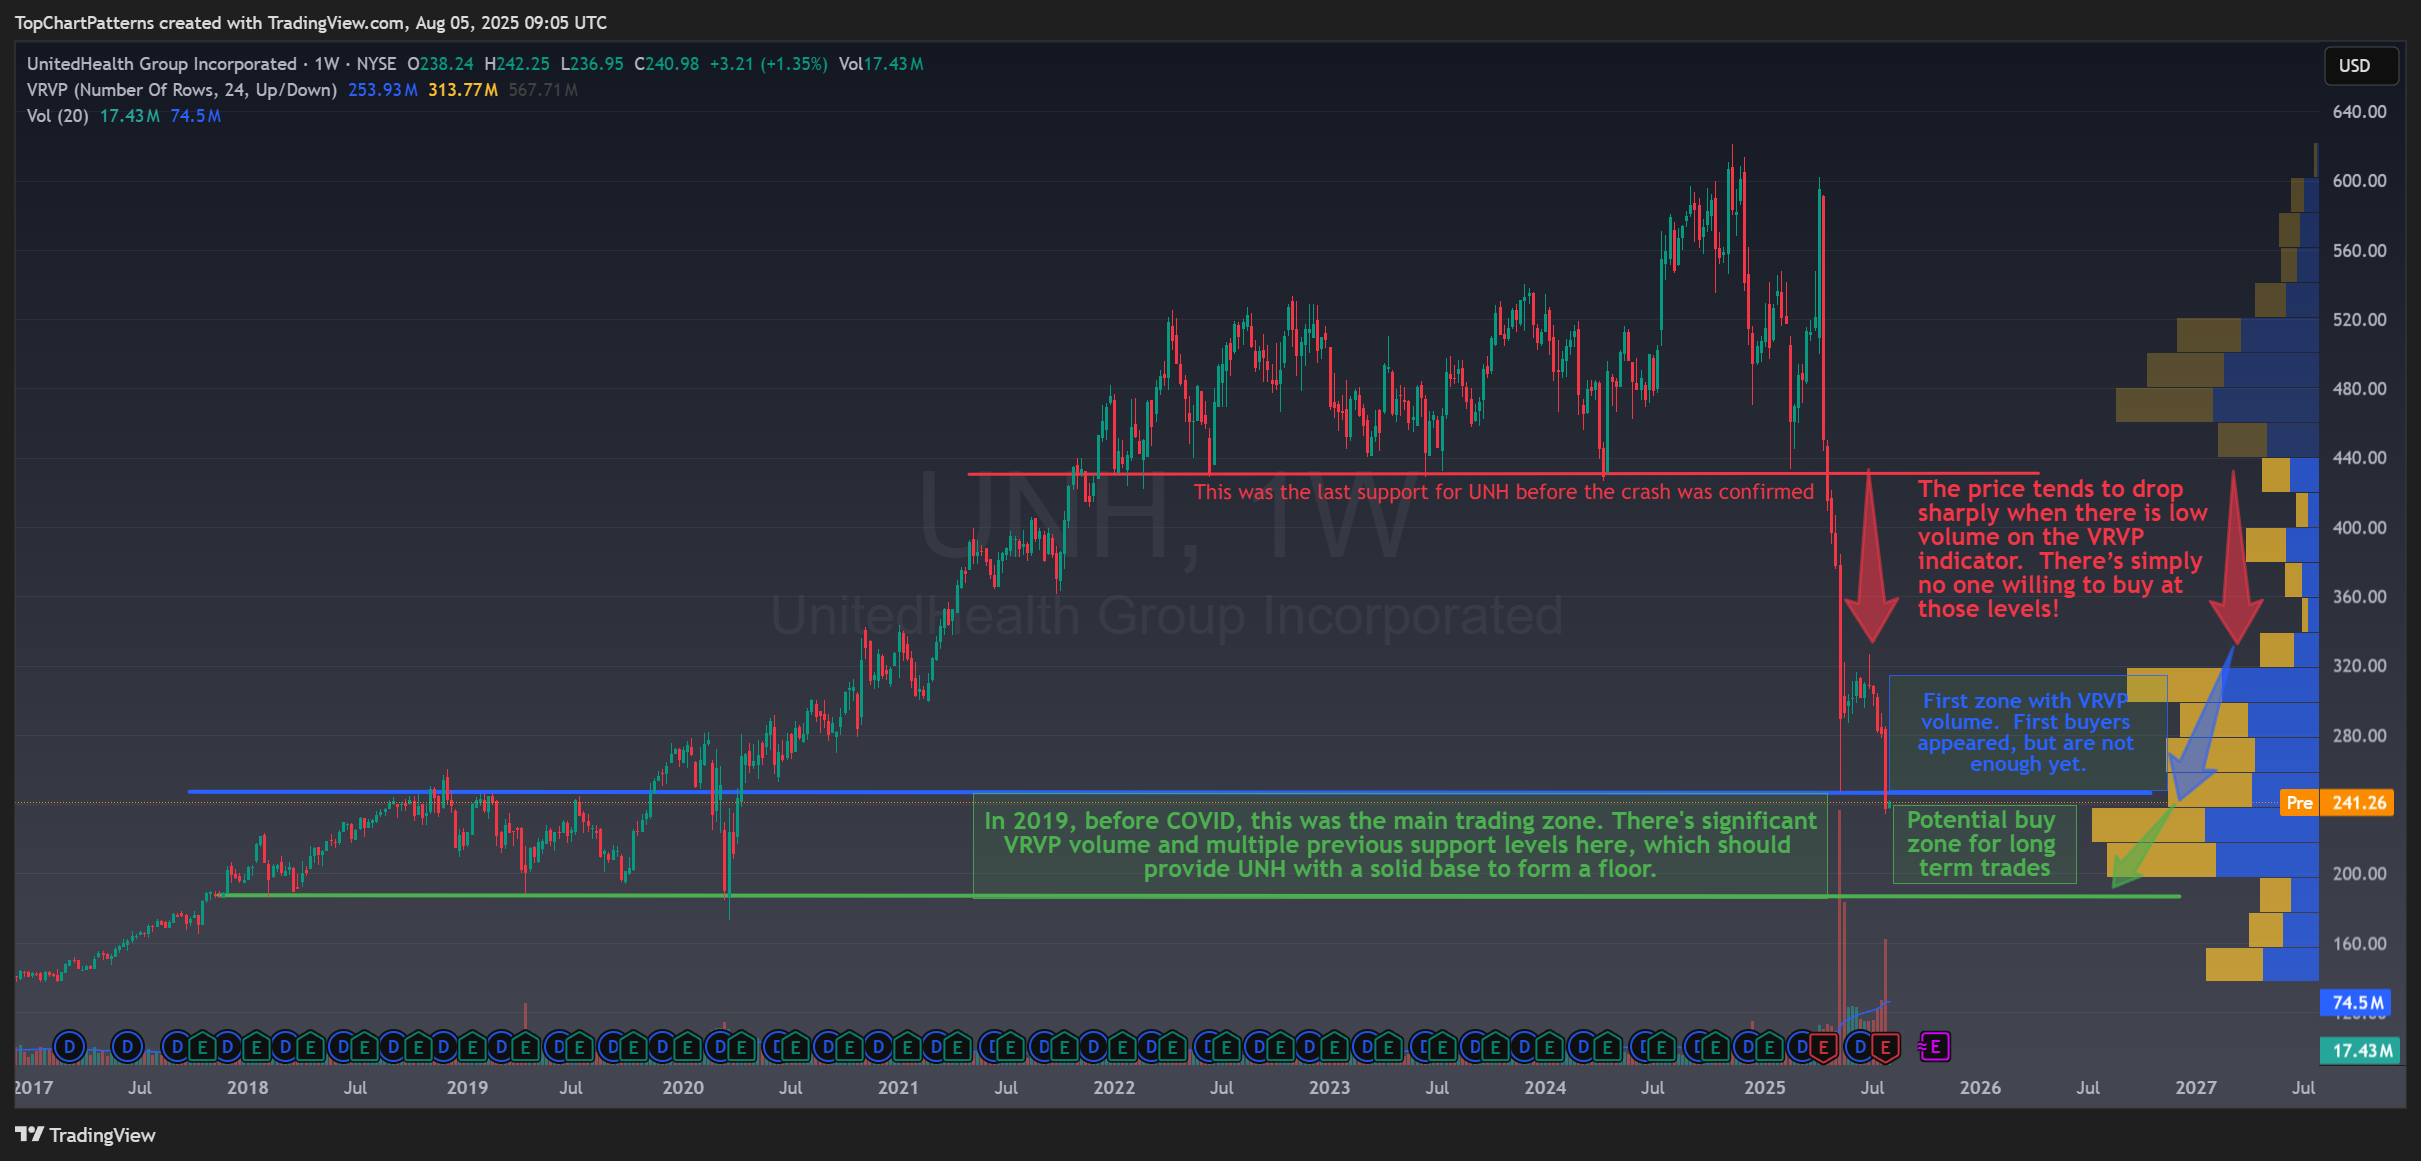Click the 2018 label on the time axis
This screenshot has width=2421, height=1161.
click(x=248, y=1088)
